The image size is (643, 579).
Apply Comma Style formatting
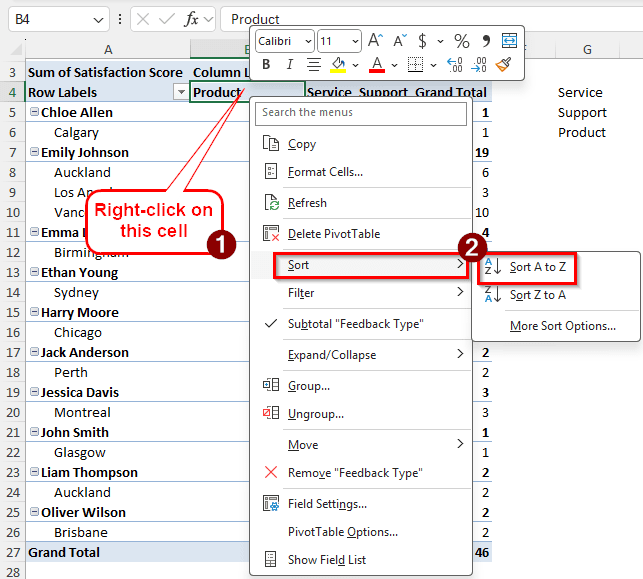coord(486,41)
